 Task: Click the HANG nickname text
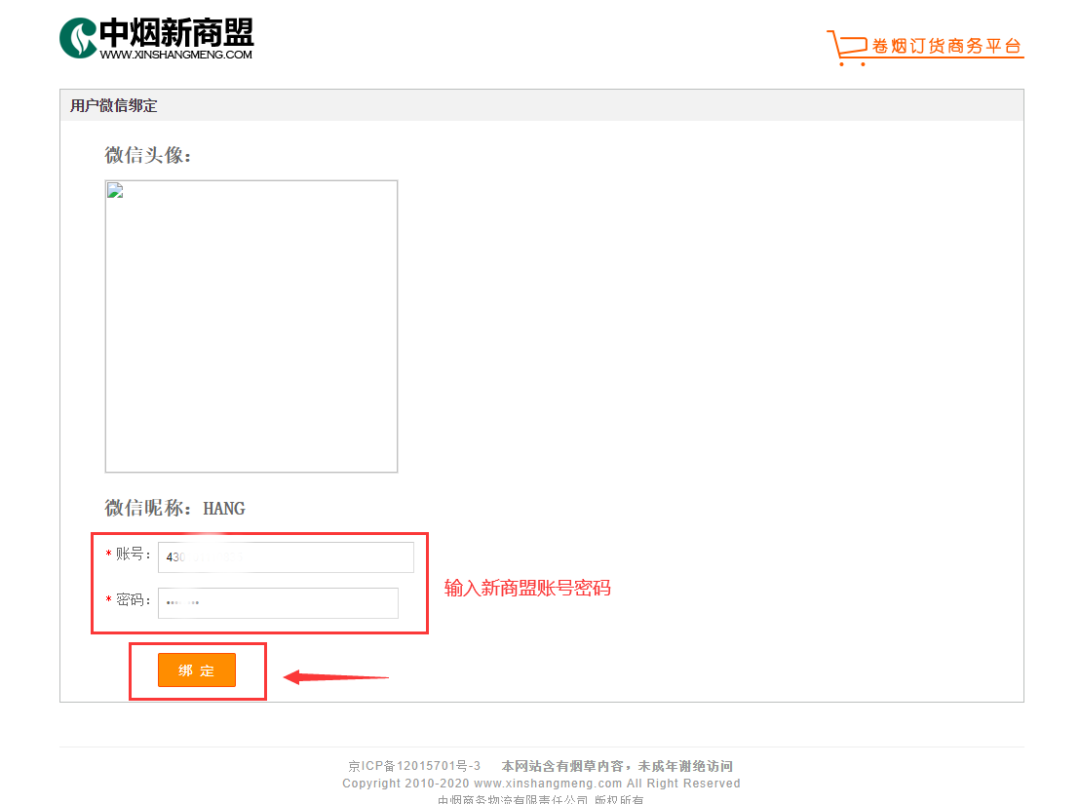pyautogui.click(x=224, y=508)
